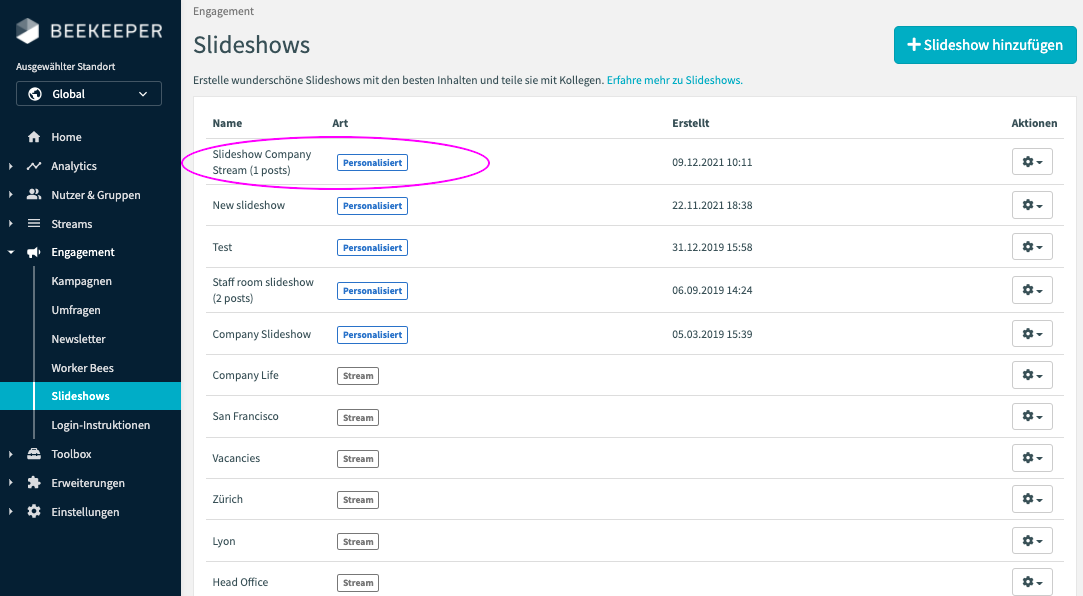Click the Analytics chart icon

34,166
